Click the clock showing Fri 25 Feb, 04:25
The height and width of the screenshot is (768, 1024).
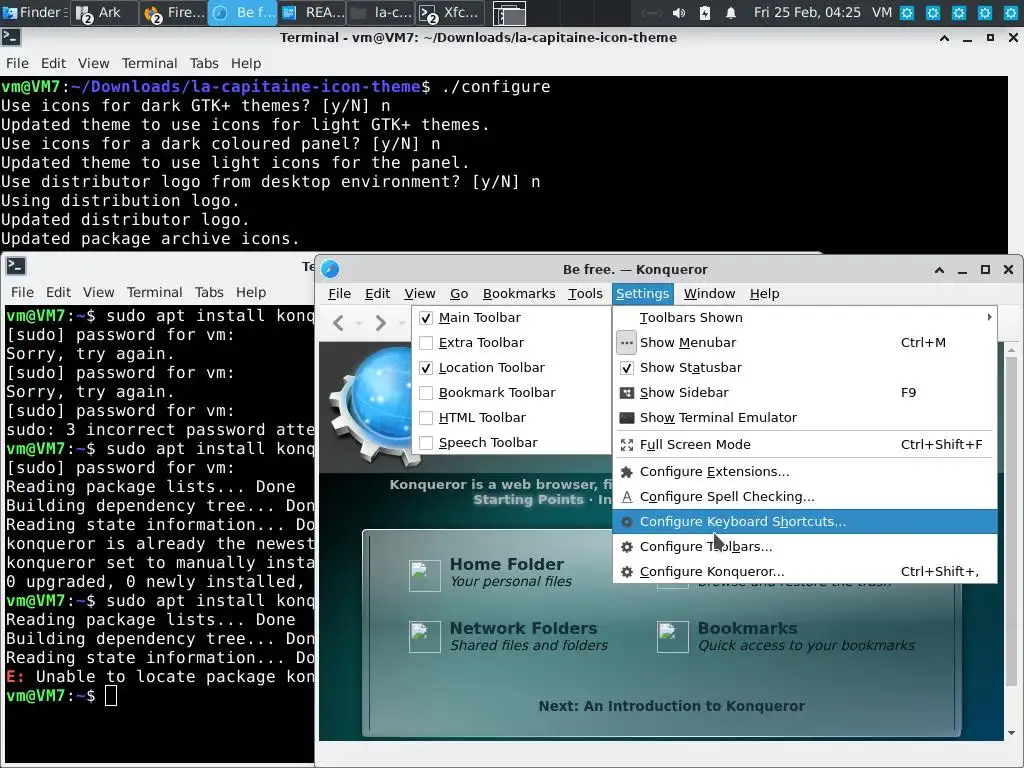point(807,12)
